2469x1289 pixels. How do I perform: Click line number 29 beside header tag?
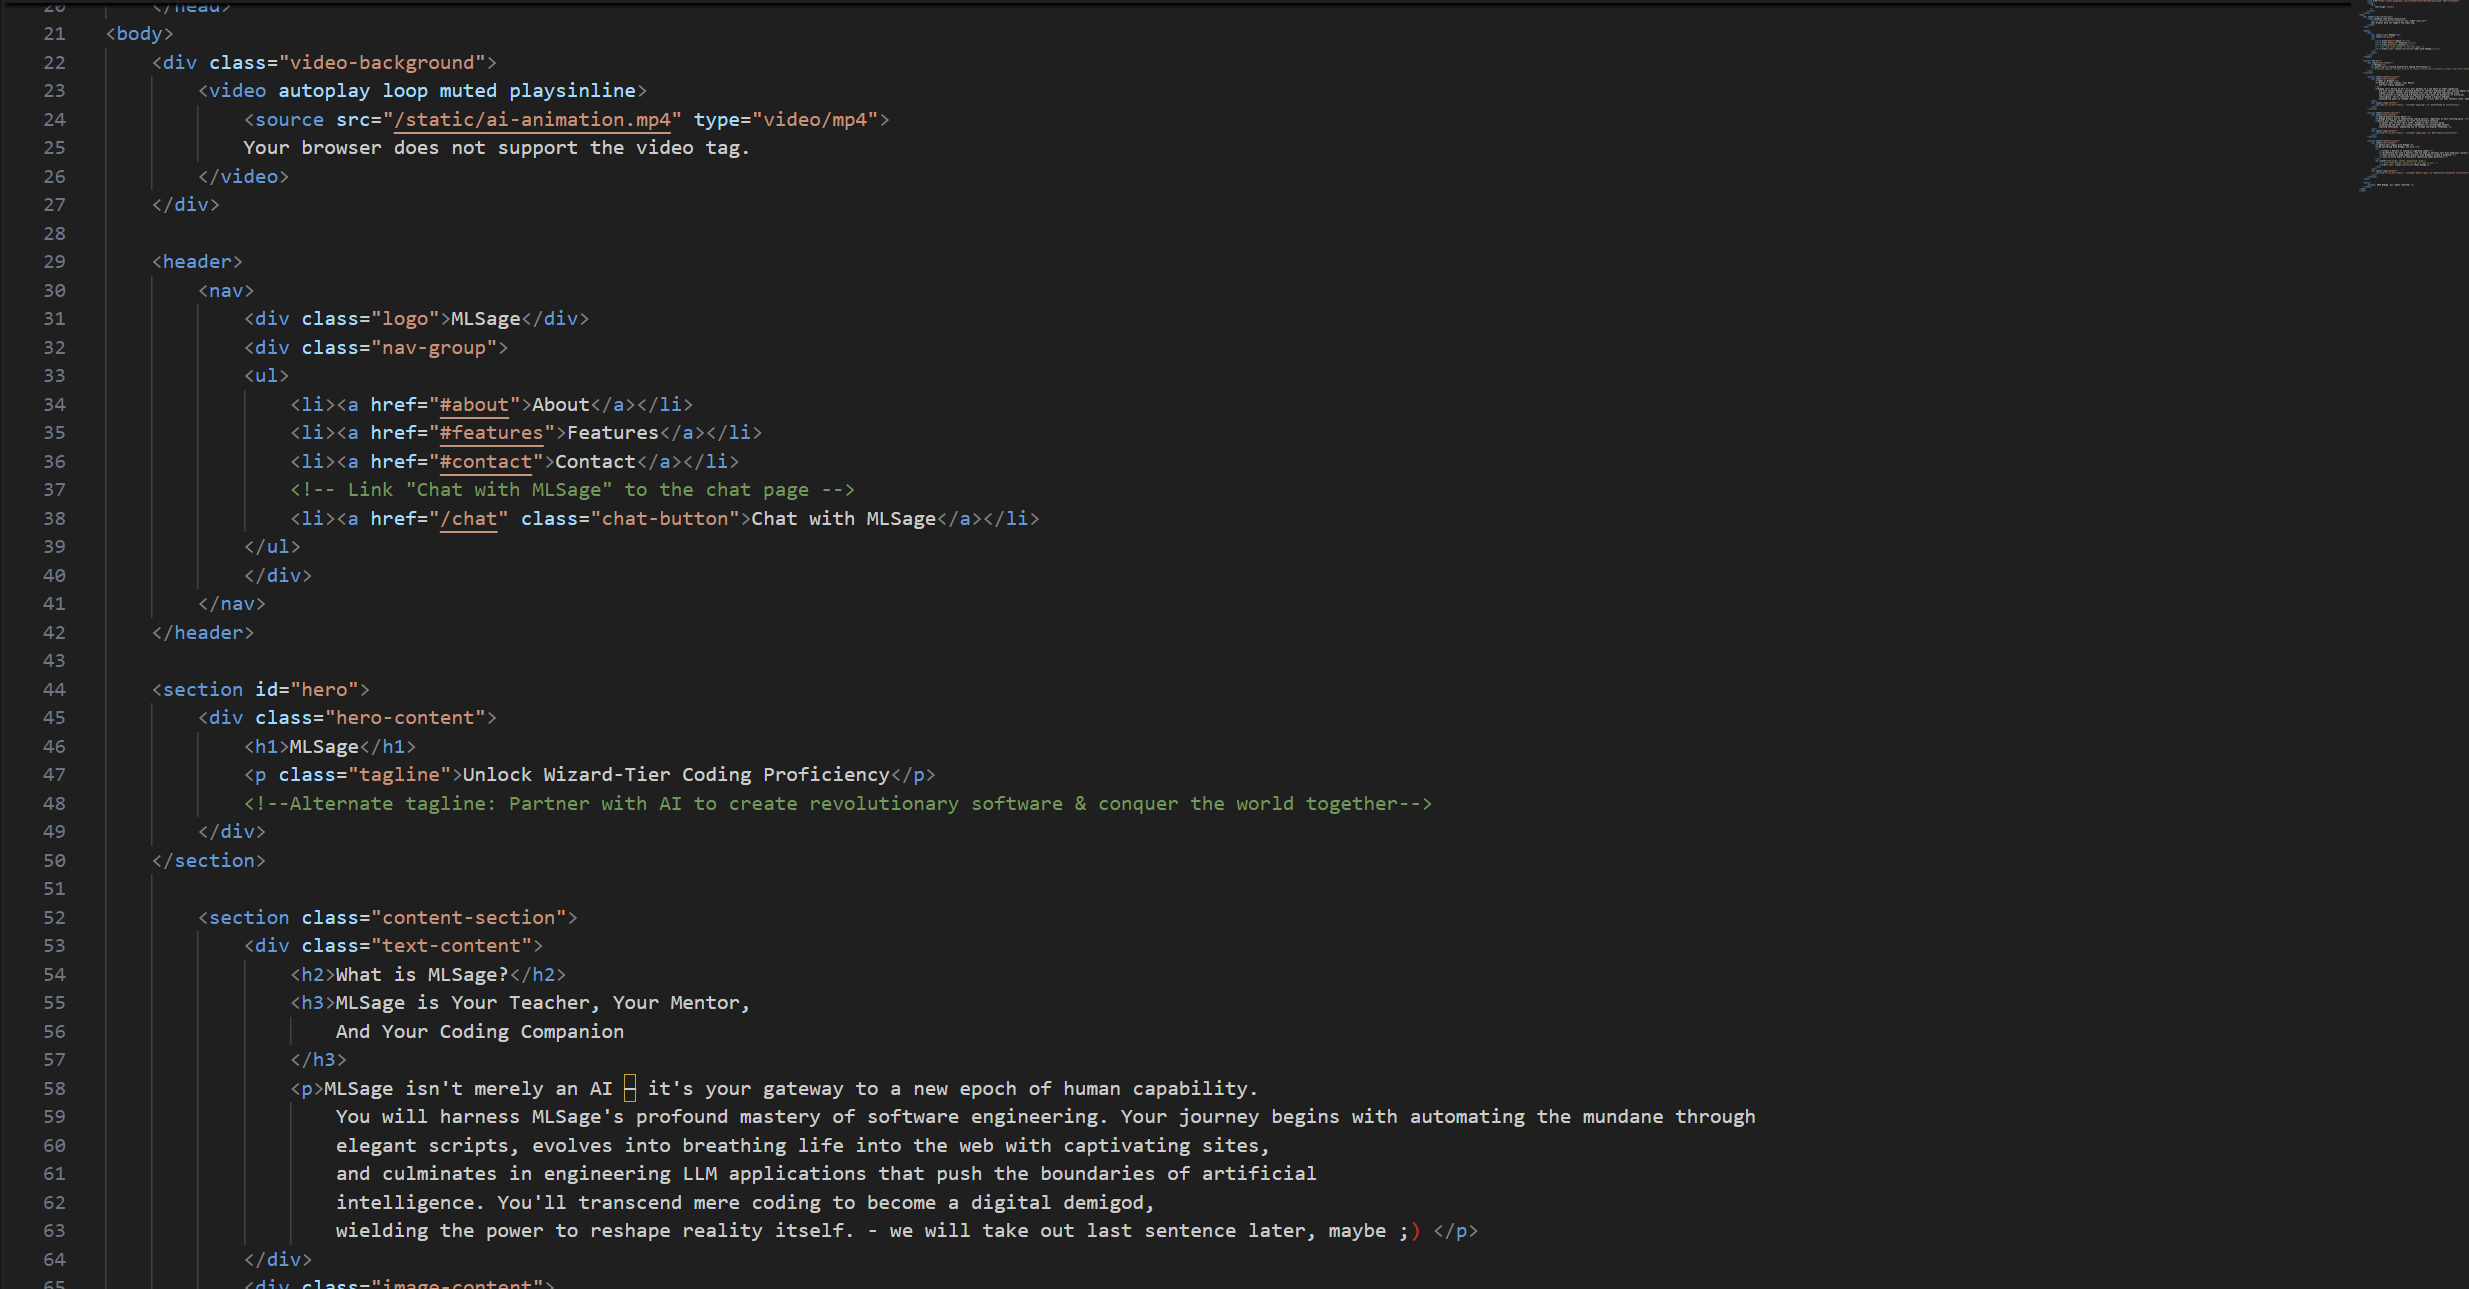[x=54, y=262]
